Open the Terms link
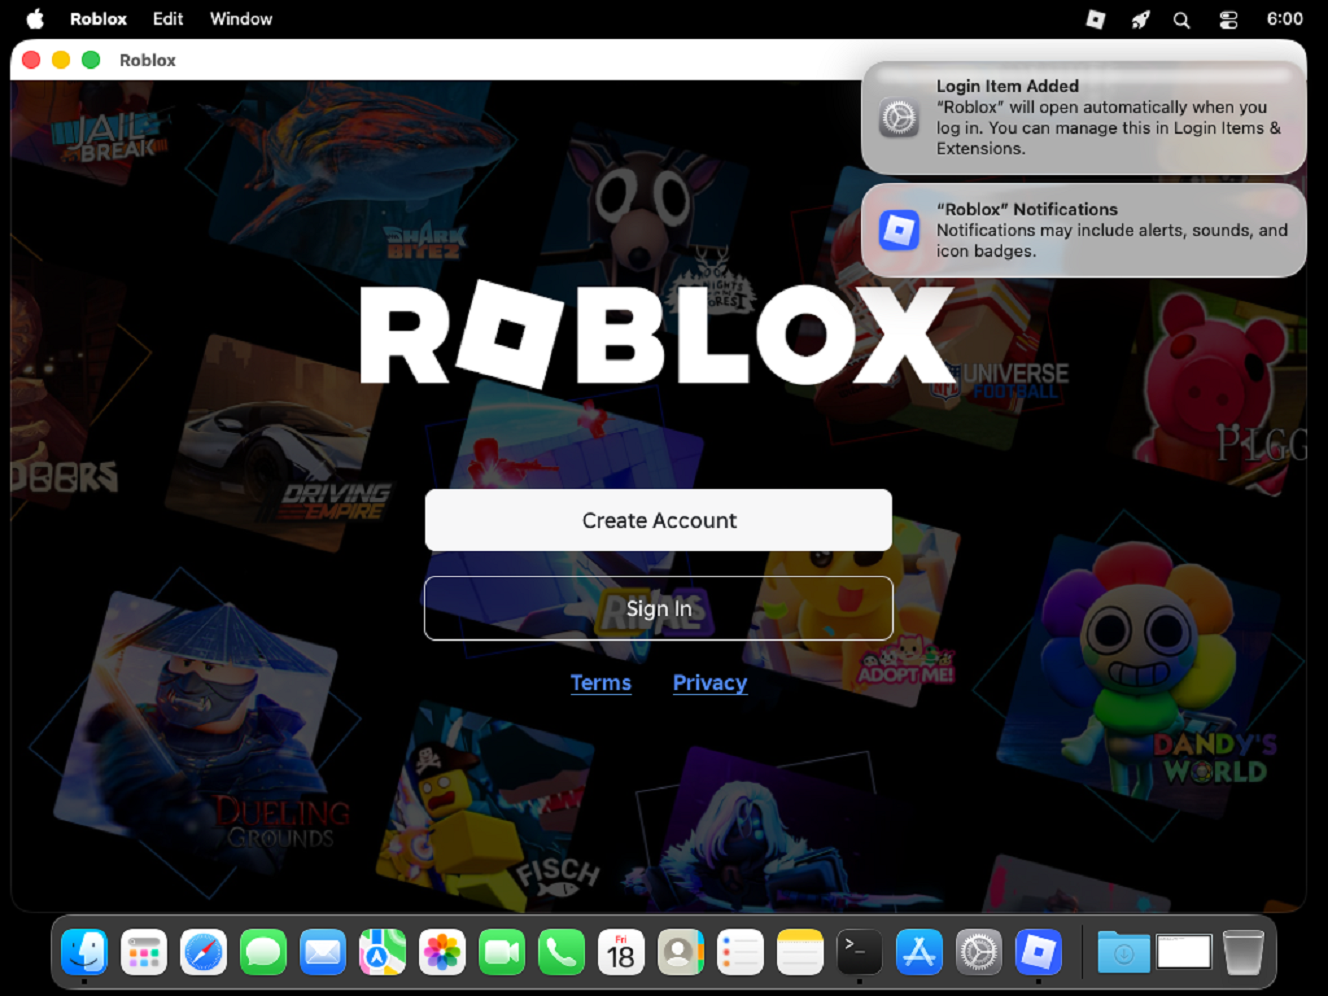Screen dimensions: 1328x996 (x=601, y=683)
